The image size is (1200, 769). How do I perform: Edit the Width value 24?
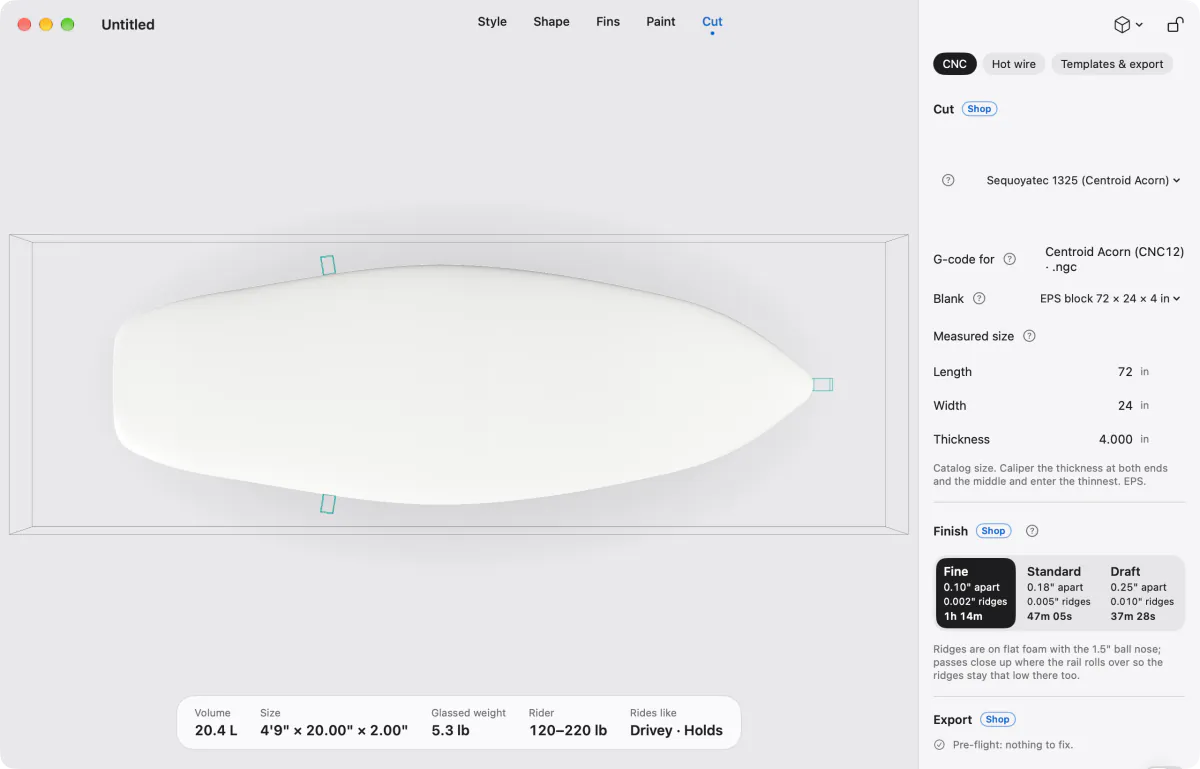click(x=1125, y=406)
